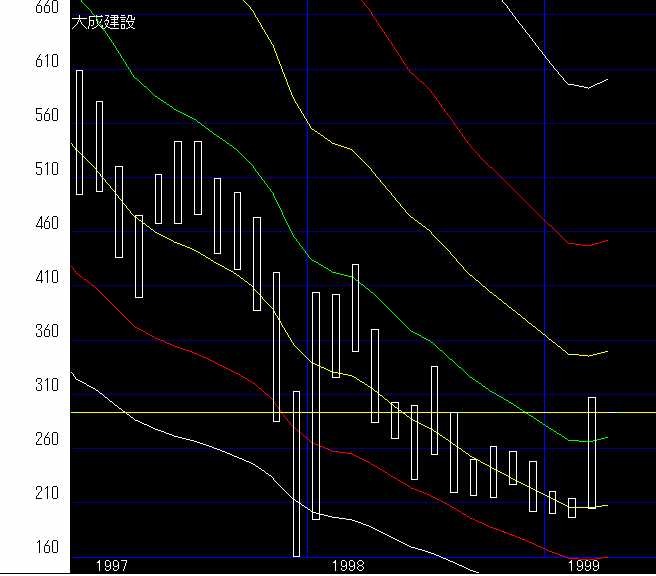656x576 pixels.
Task: Click the 510 price axis label
Action: (x=19, y=170)
